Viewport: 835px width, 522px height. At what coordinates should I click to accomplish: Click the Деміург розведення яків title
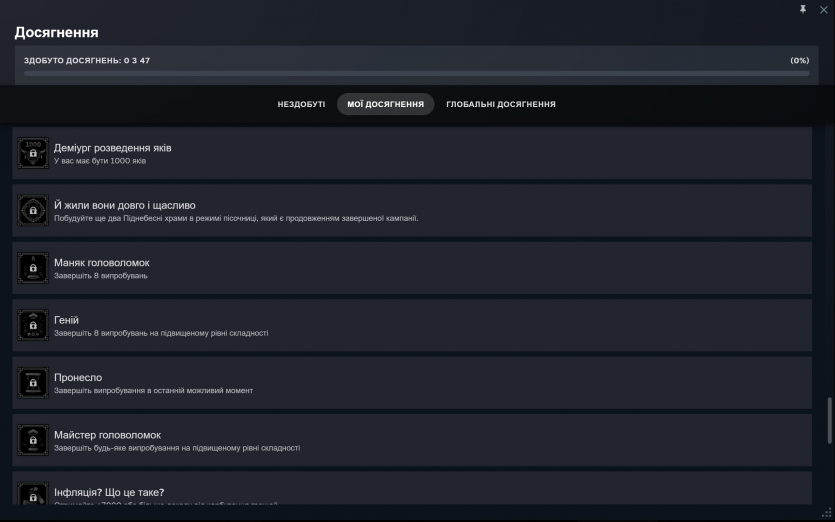pos(112,148)
